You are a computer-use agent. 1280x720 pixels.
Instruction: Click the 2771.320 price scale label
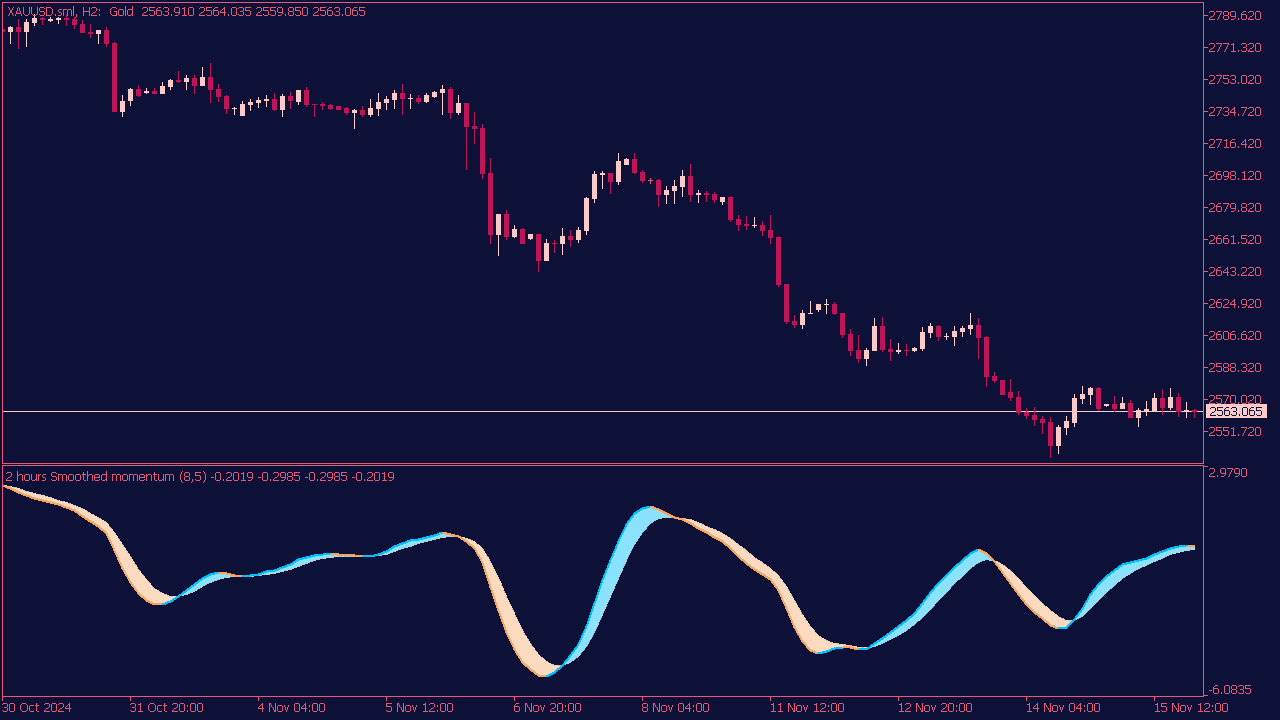(1235, 48)
